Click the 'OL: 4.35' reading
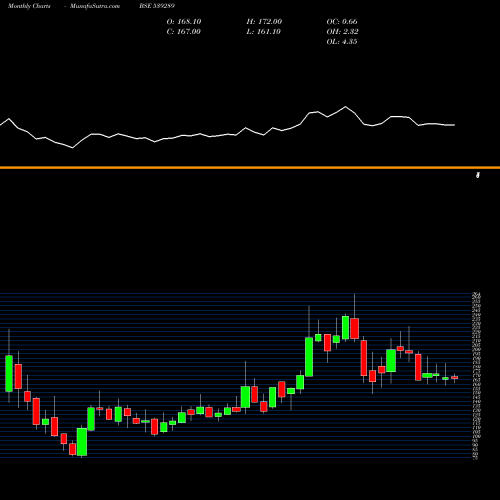 click(342, 41)
